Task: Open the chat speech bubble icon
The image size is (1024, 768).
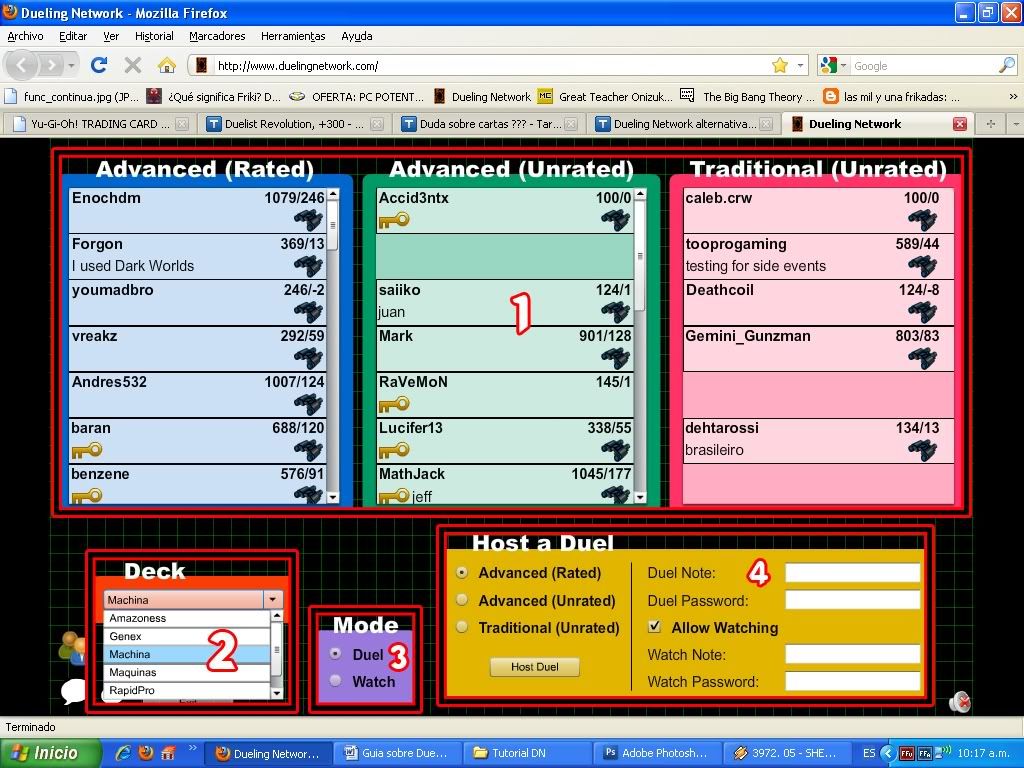Action: tap(73, 691)
